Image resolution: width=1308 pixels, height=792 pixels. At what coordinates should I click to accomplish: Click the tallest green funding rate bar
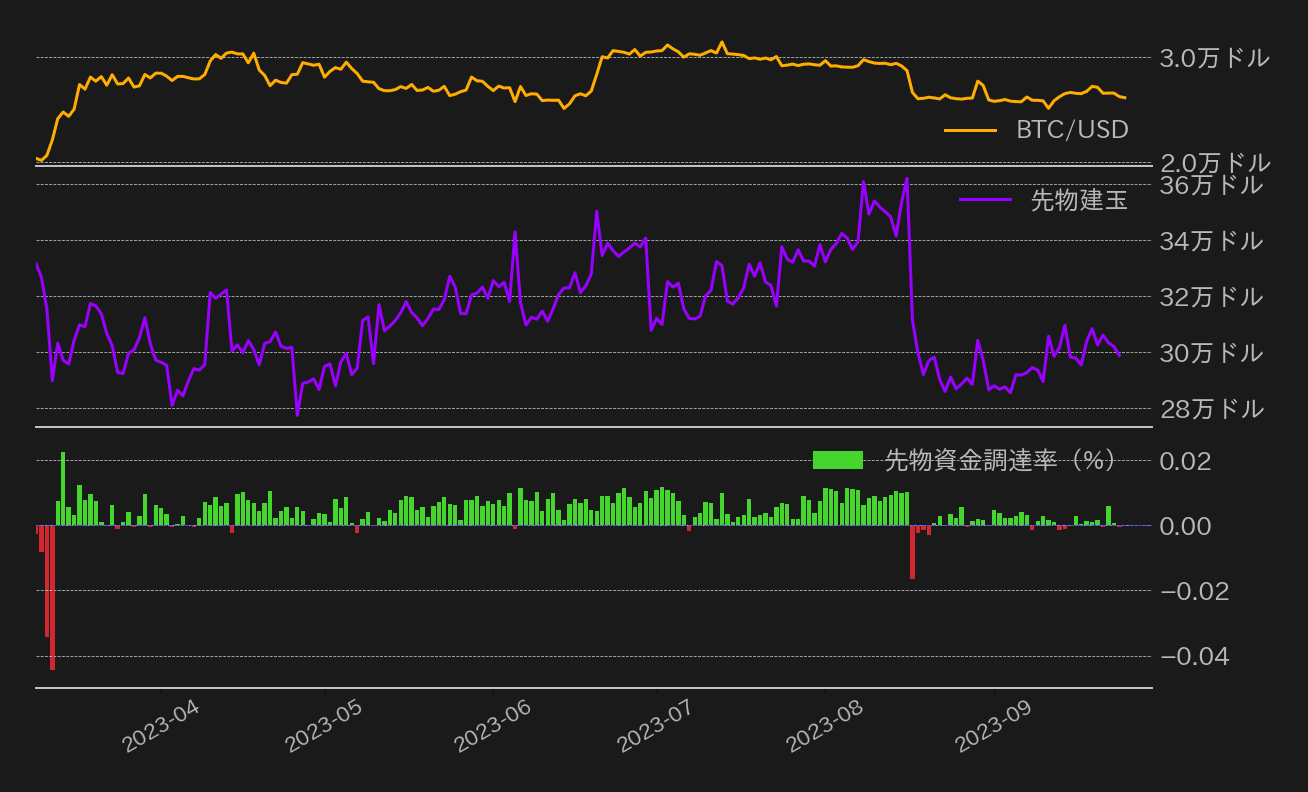62,487
